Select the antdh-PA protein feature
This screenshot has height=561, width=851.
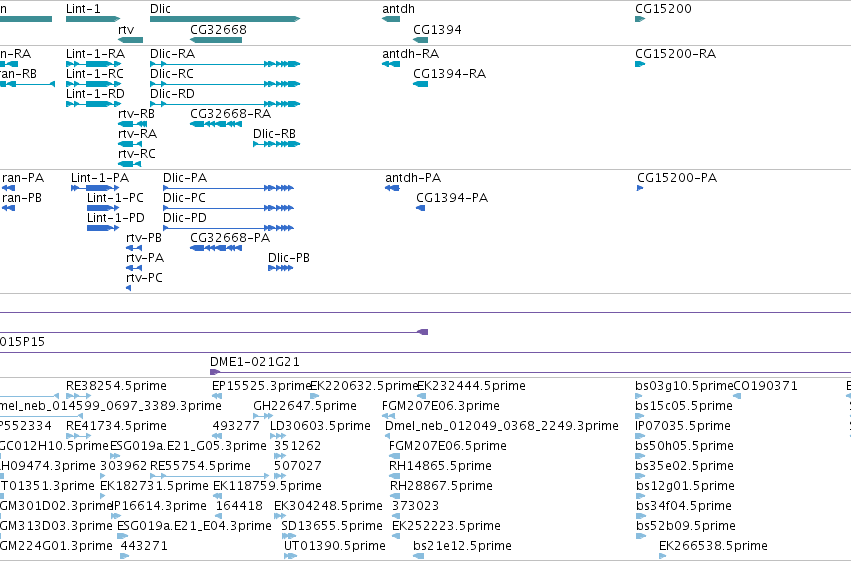(x=392, y=188)
